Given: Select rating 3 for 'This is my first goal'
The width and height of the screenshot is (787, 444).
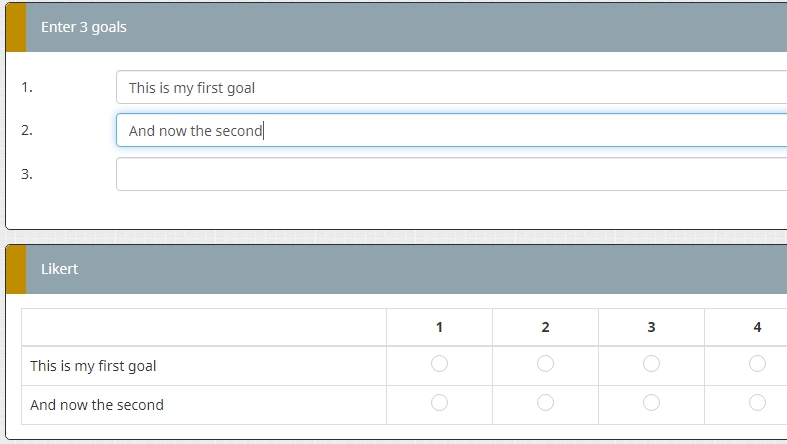Looking at the screenshot, I should [651, 364].
